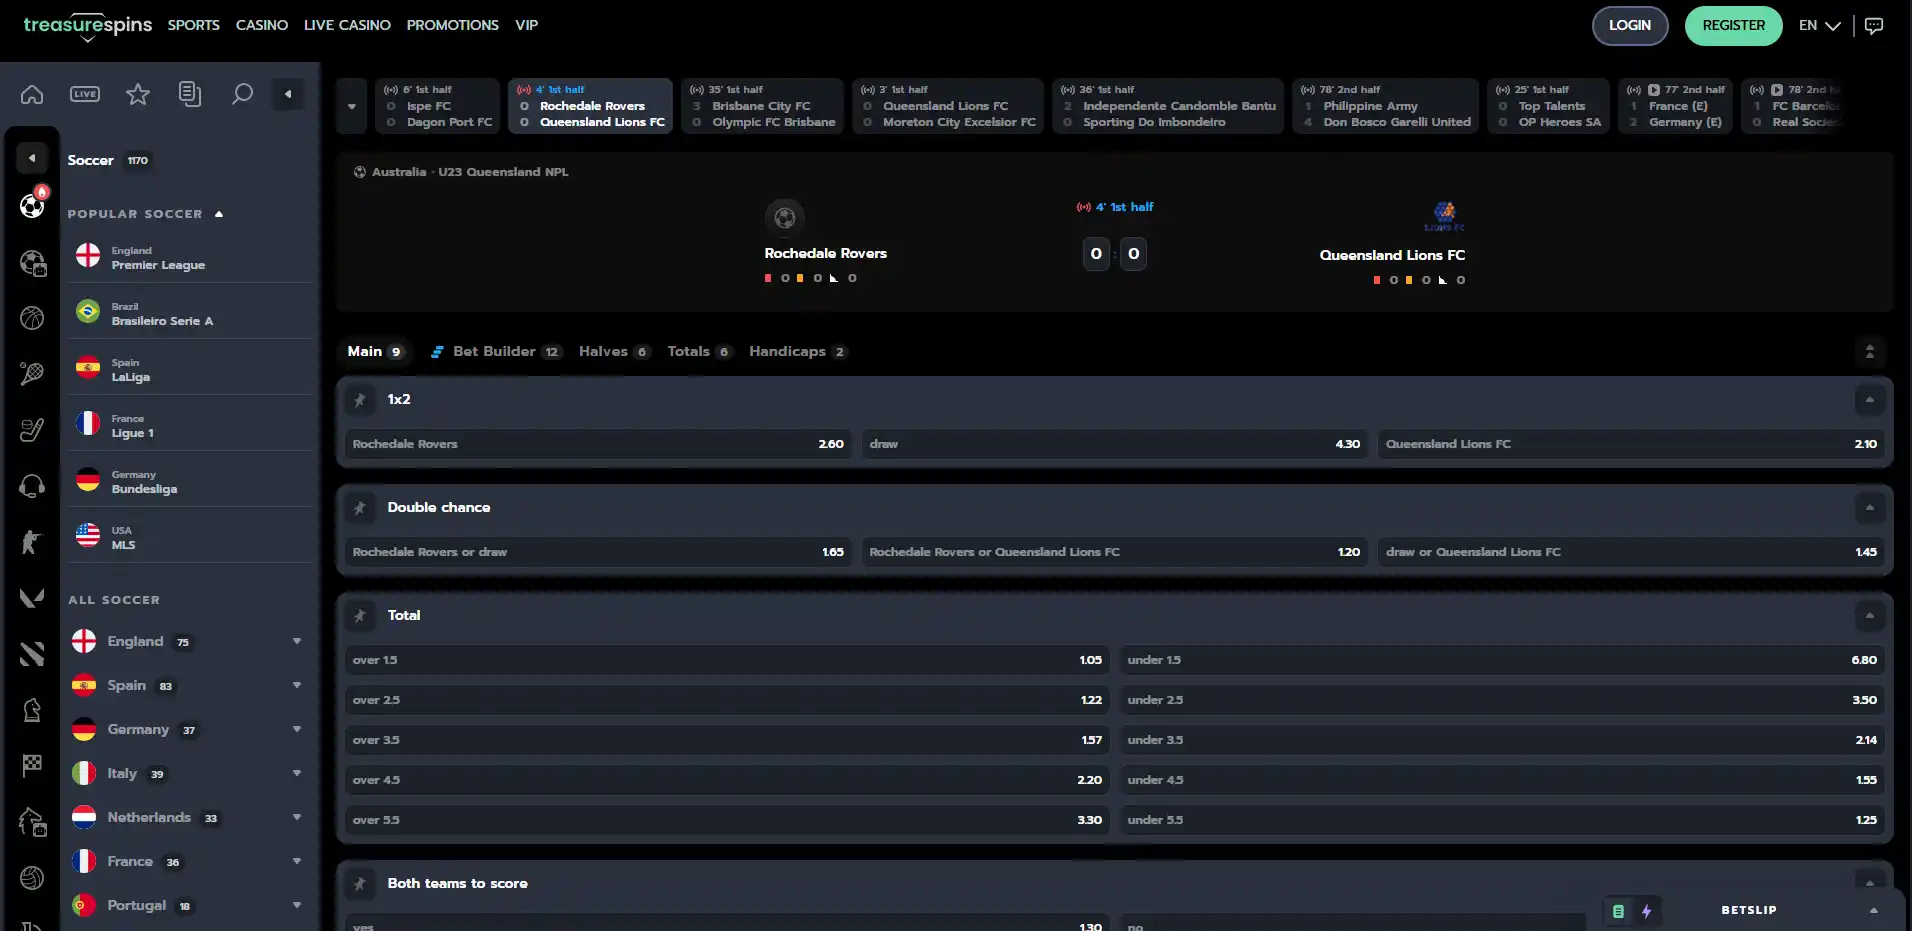Image resolution: width=1912 pixels, height=931 pixels.
Task: Open live chat support icon
Action: tap(1874, 26)
